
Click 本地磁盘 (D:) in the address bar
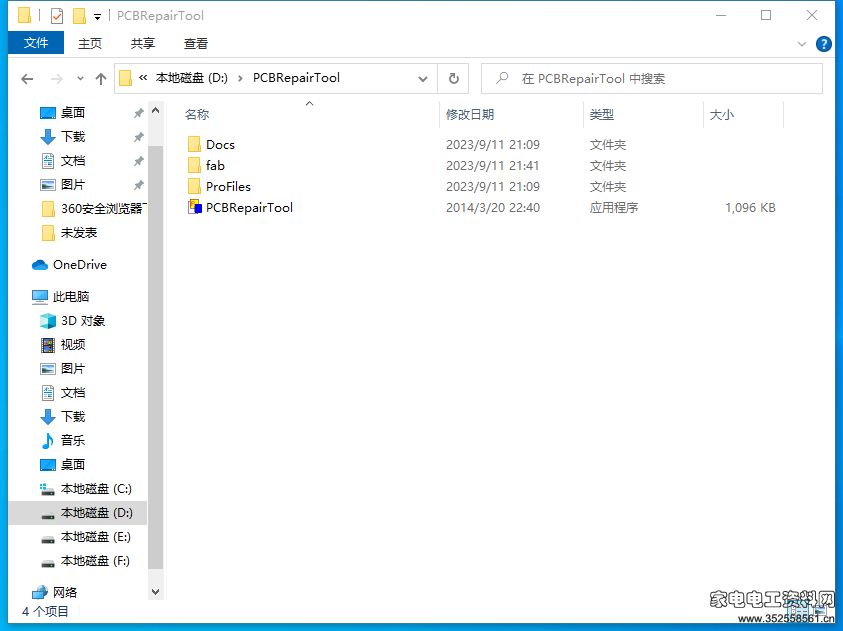191,78
